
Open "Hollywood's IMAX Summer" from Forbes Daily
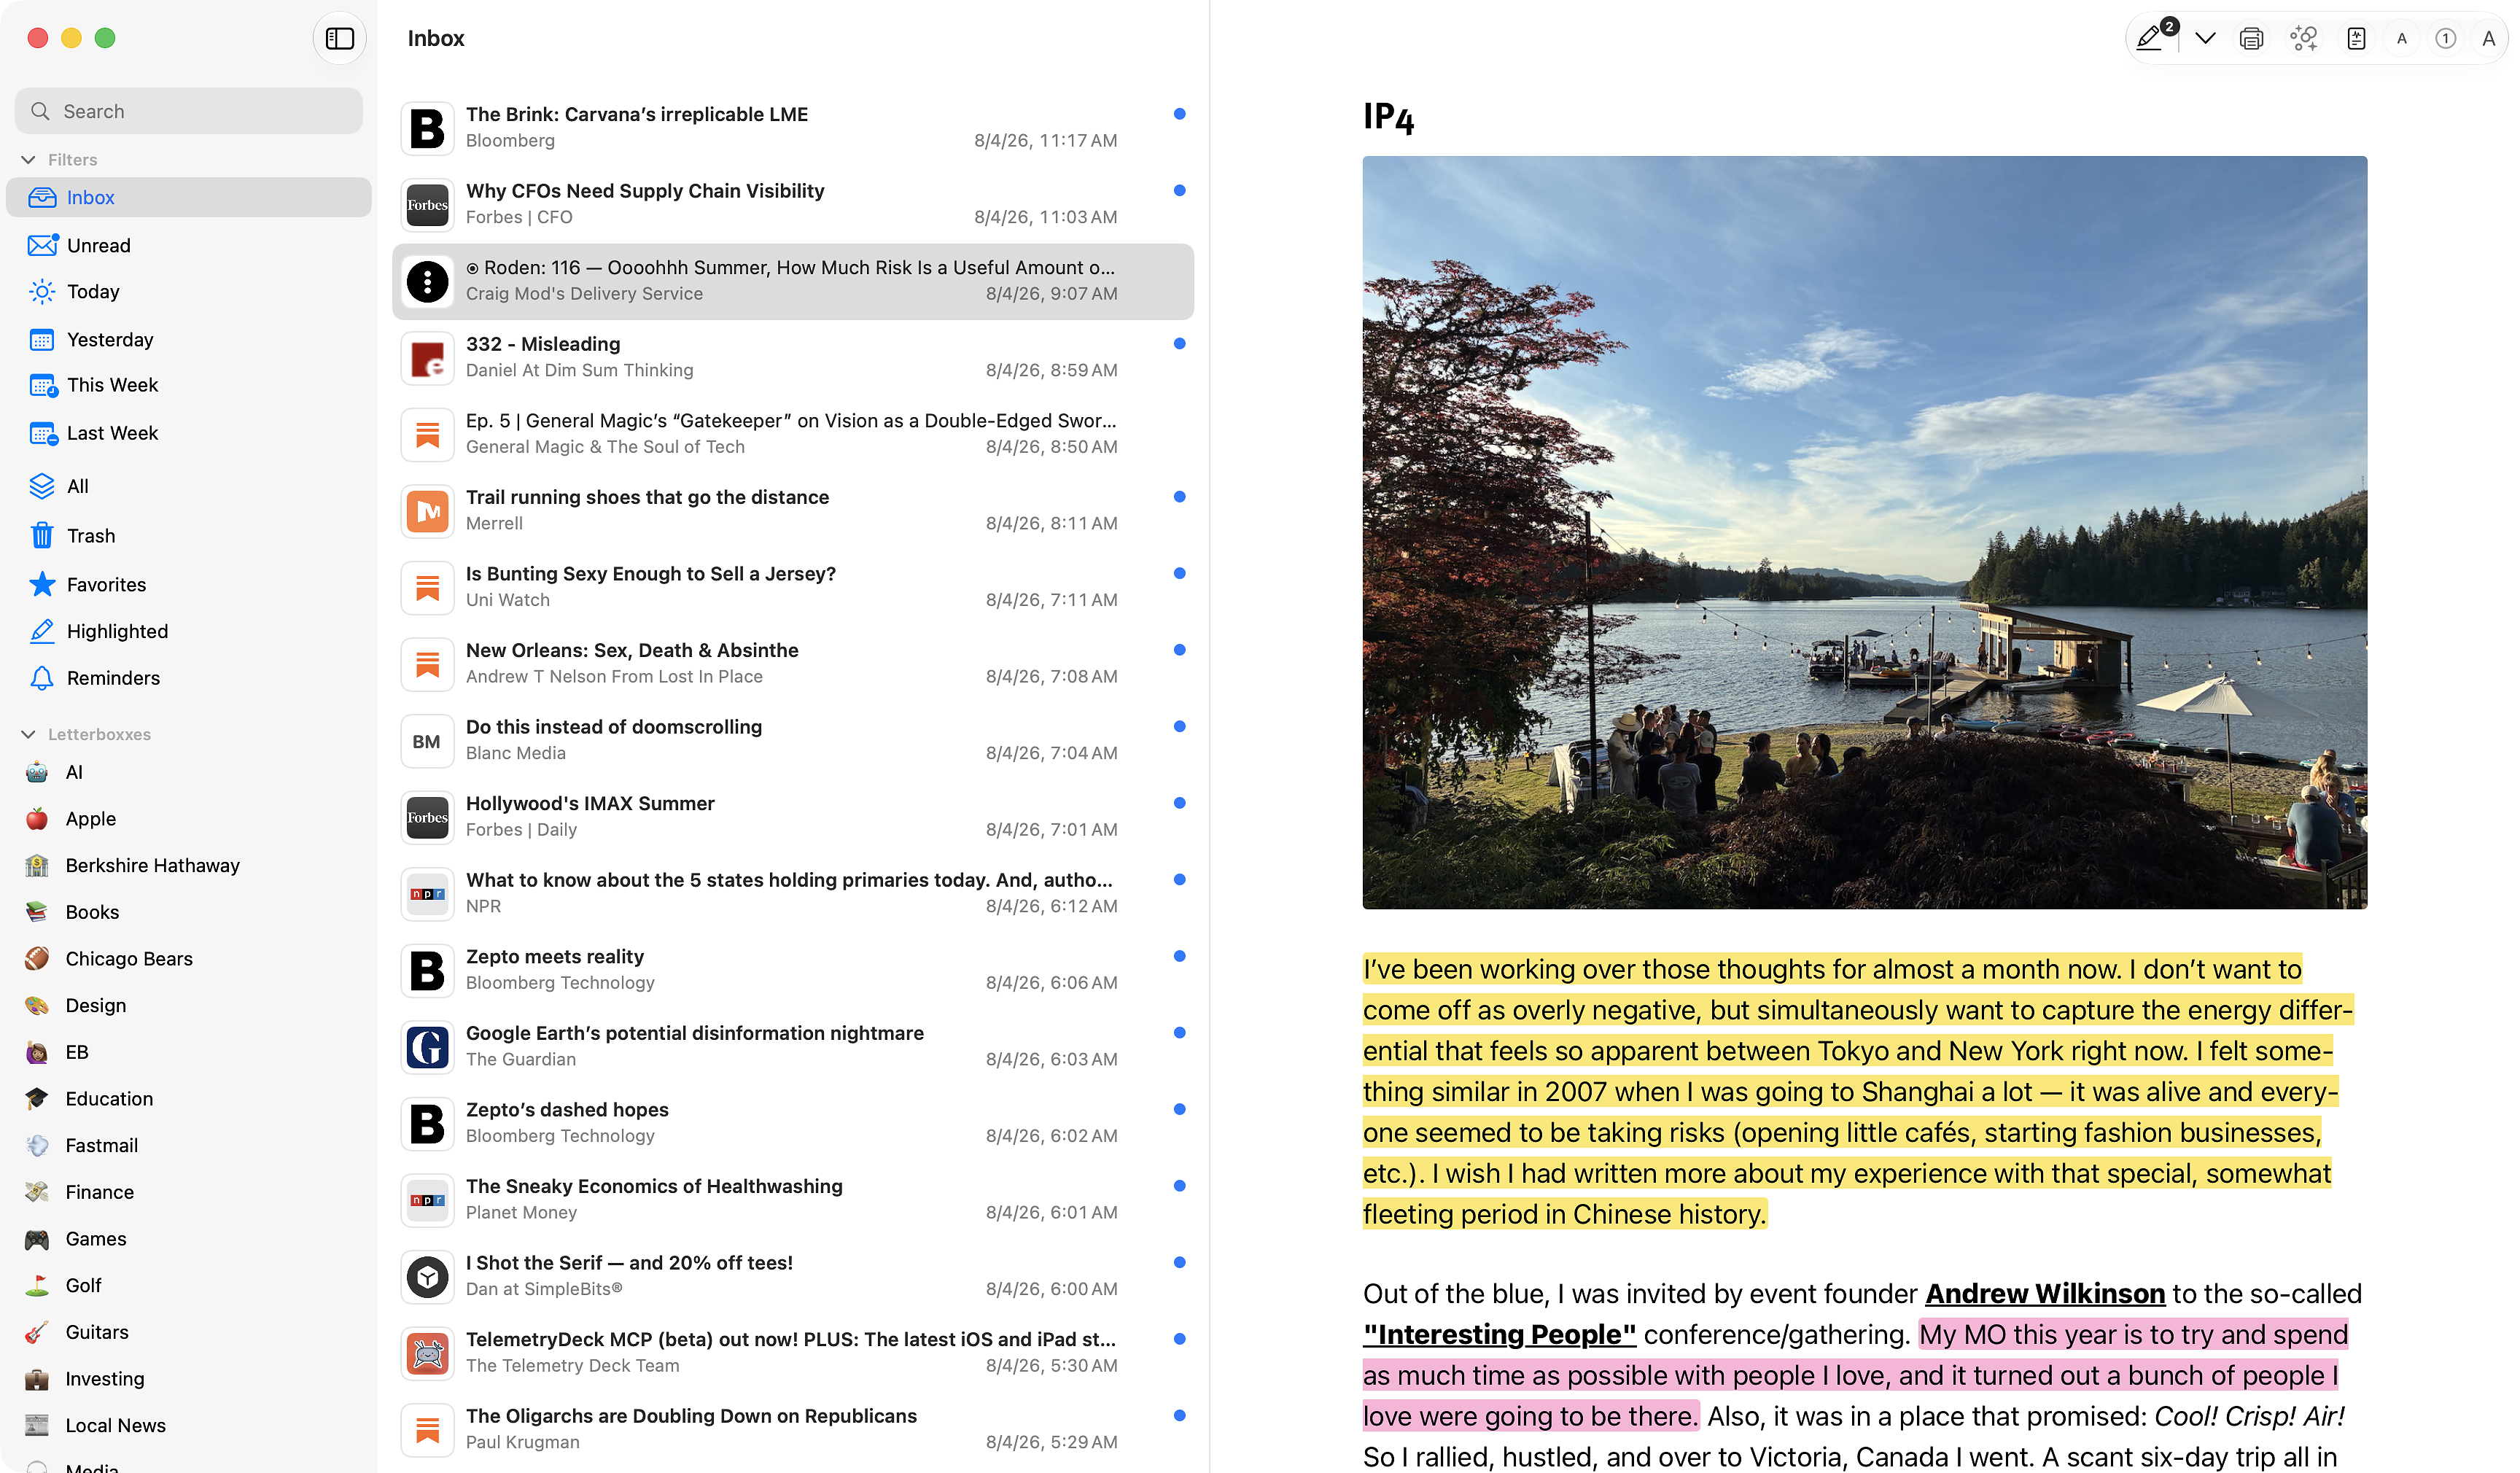coord(793,817)
